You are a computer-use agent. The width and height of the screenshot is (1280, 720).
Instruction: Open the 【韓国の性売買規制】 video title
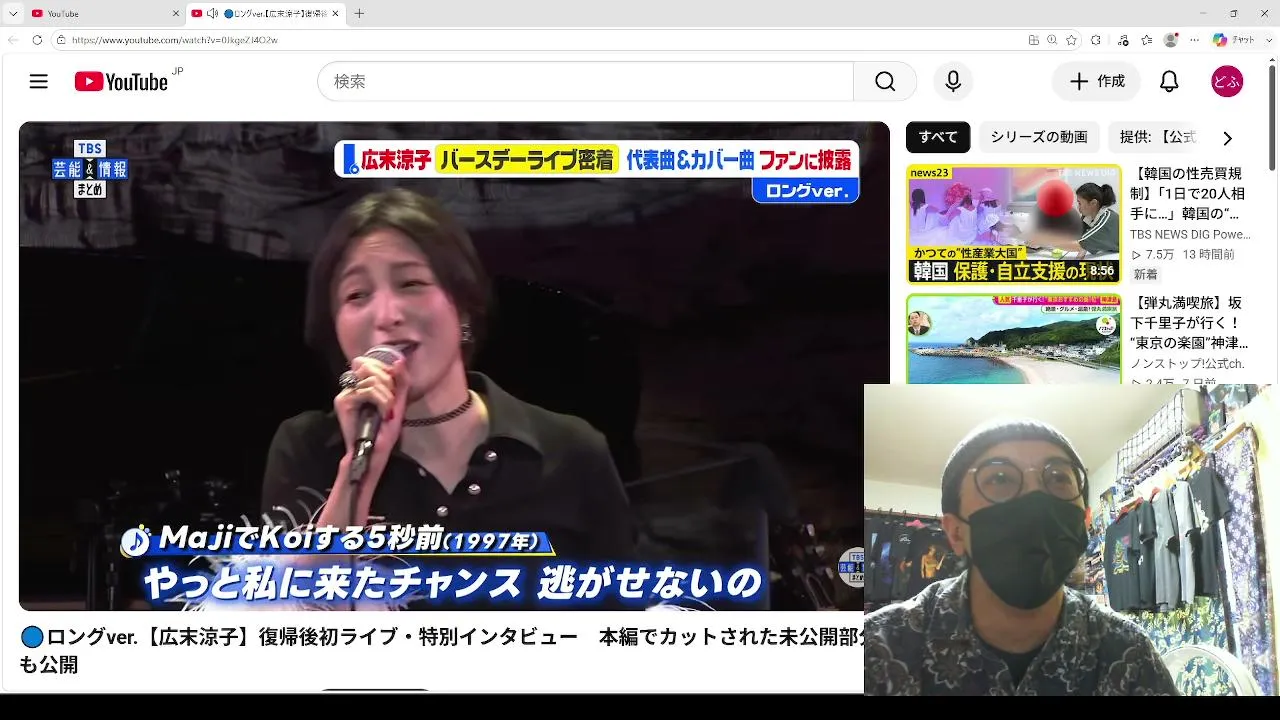(1188, 193)
